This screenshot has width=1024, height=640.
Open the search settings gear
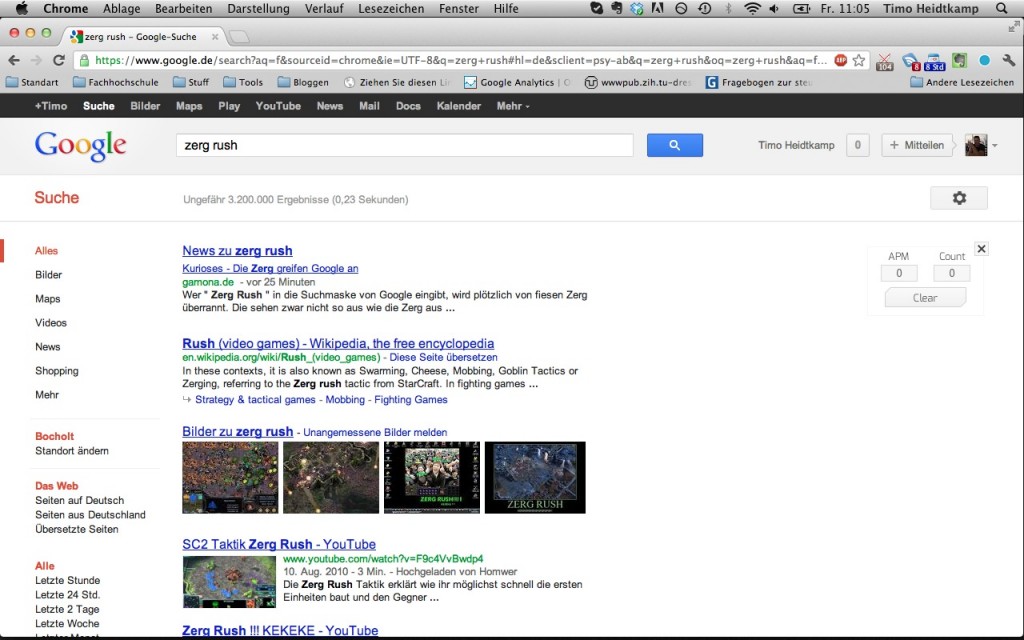(959, 198)
